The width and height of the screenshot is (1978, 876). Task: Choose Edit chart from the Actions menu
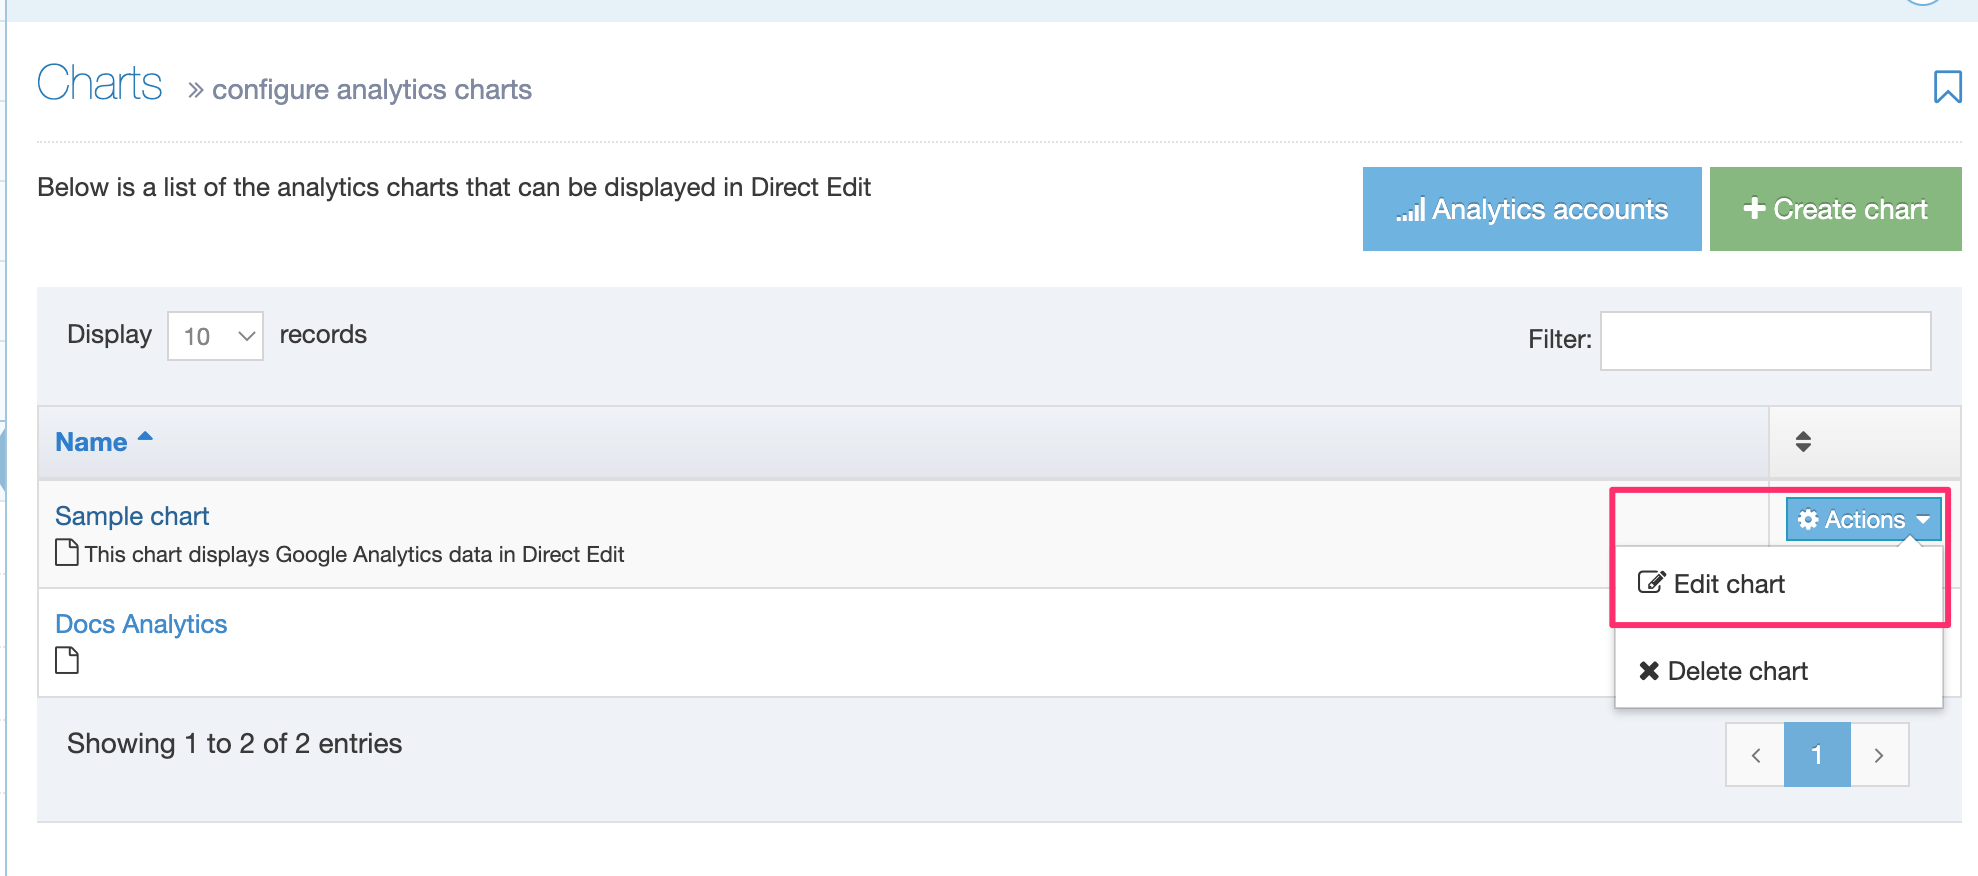point(1728,584)
